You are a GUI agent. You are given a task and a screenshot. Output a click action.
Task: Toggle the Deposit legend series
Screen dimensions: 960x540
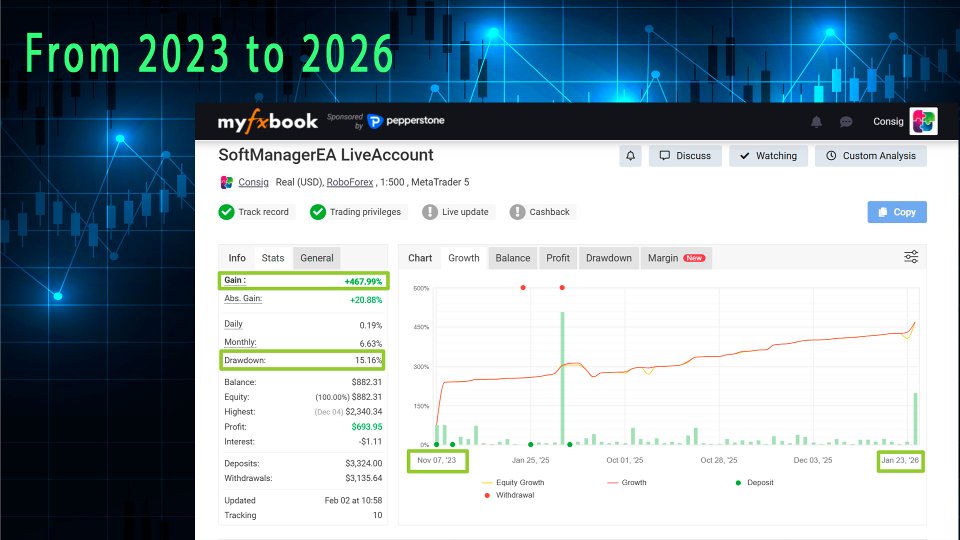(754, 482)
